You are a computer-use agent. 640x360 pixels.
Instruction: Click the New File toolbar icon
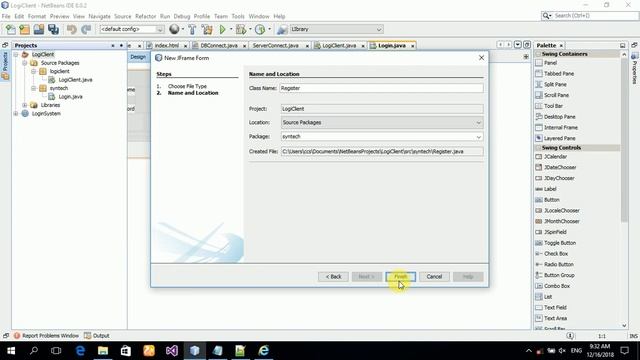pyautogui.click(x=11, y=29)
